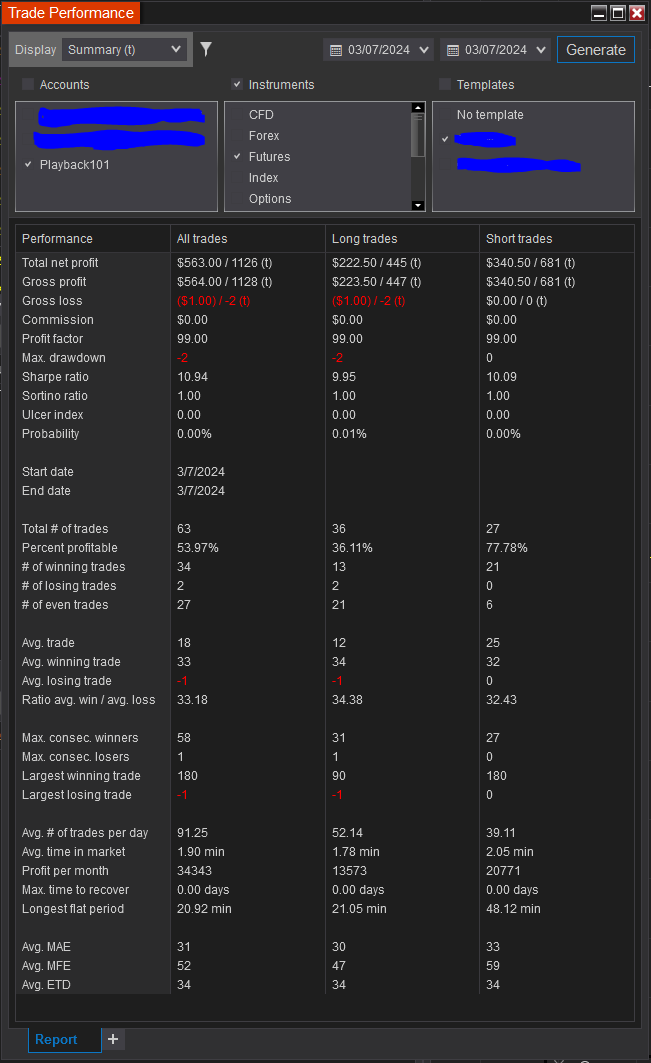Image resolution: width=651 pixels, height=1063 pixels.
Task: Click the instruments list scrollbar thumb
Action: (x=418, y=133)
